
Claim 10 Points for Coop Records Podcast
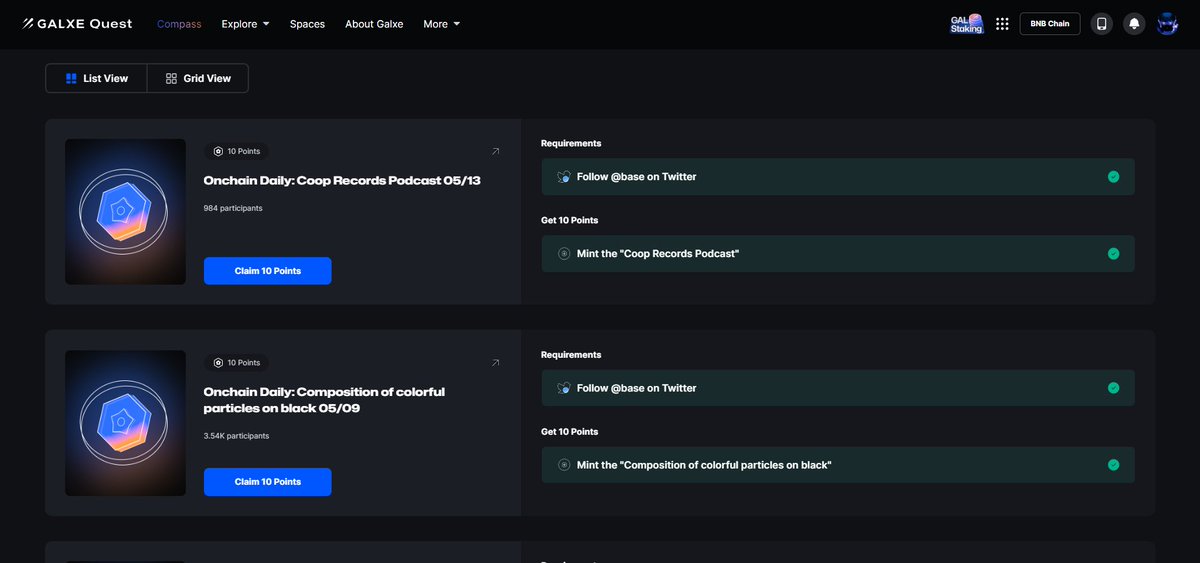(268, 271)
